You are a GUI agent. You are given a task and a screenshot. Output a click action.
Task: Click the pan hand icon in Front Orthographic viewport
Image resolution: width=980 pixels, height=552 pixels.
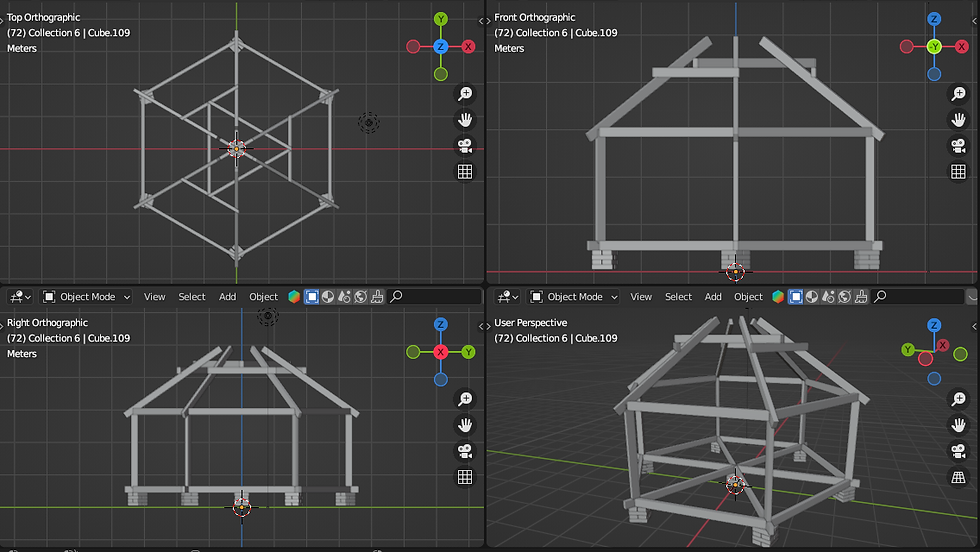[958, 119]
